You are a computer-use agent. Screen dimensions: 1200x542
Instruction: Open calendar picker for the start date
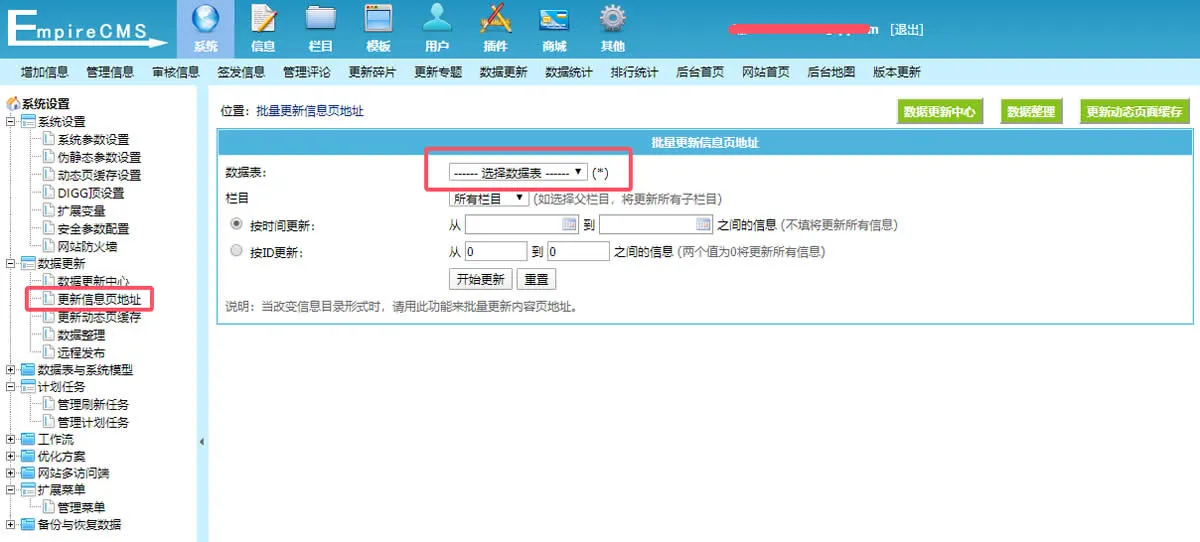coord(570,225)
